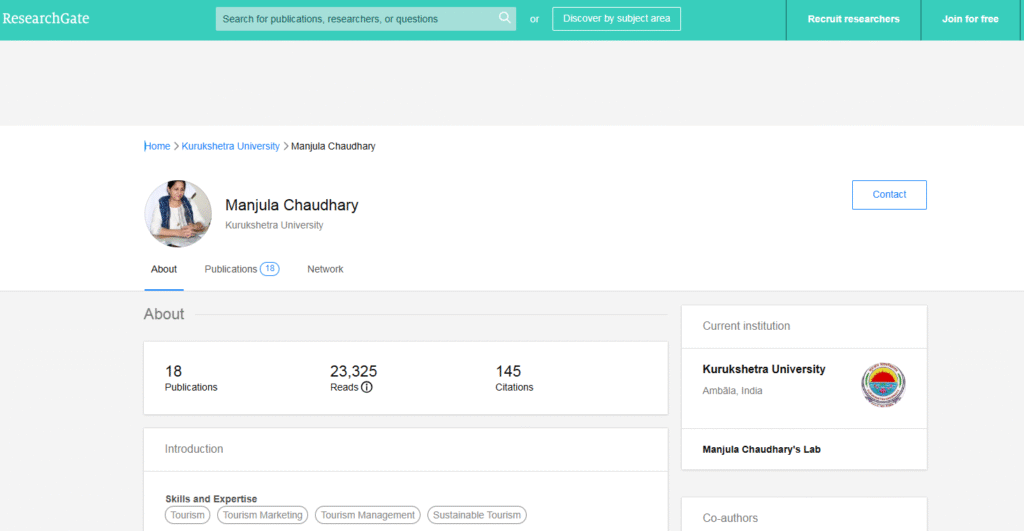
Task: Select the About tab
Action: coord(164,269)
